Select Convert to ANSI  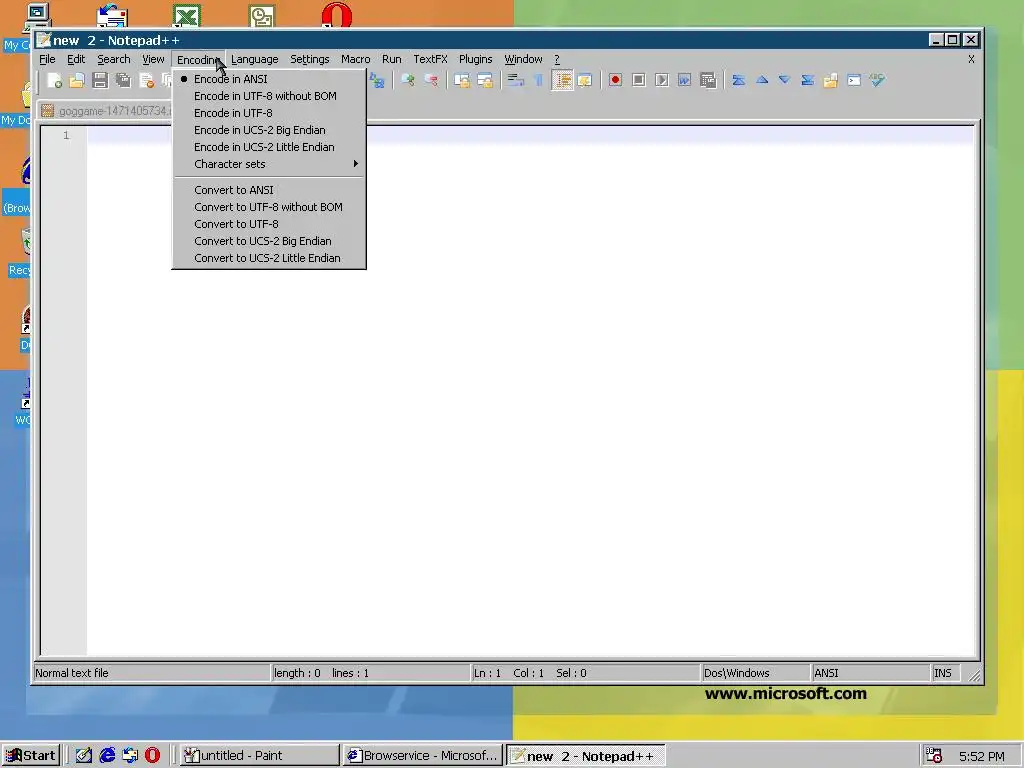(268, 190)
